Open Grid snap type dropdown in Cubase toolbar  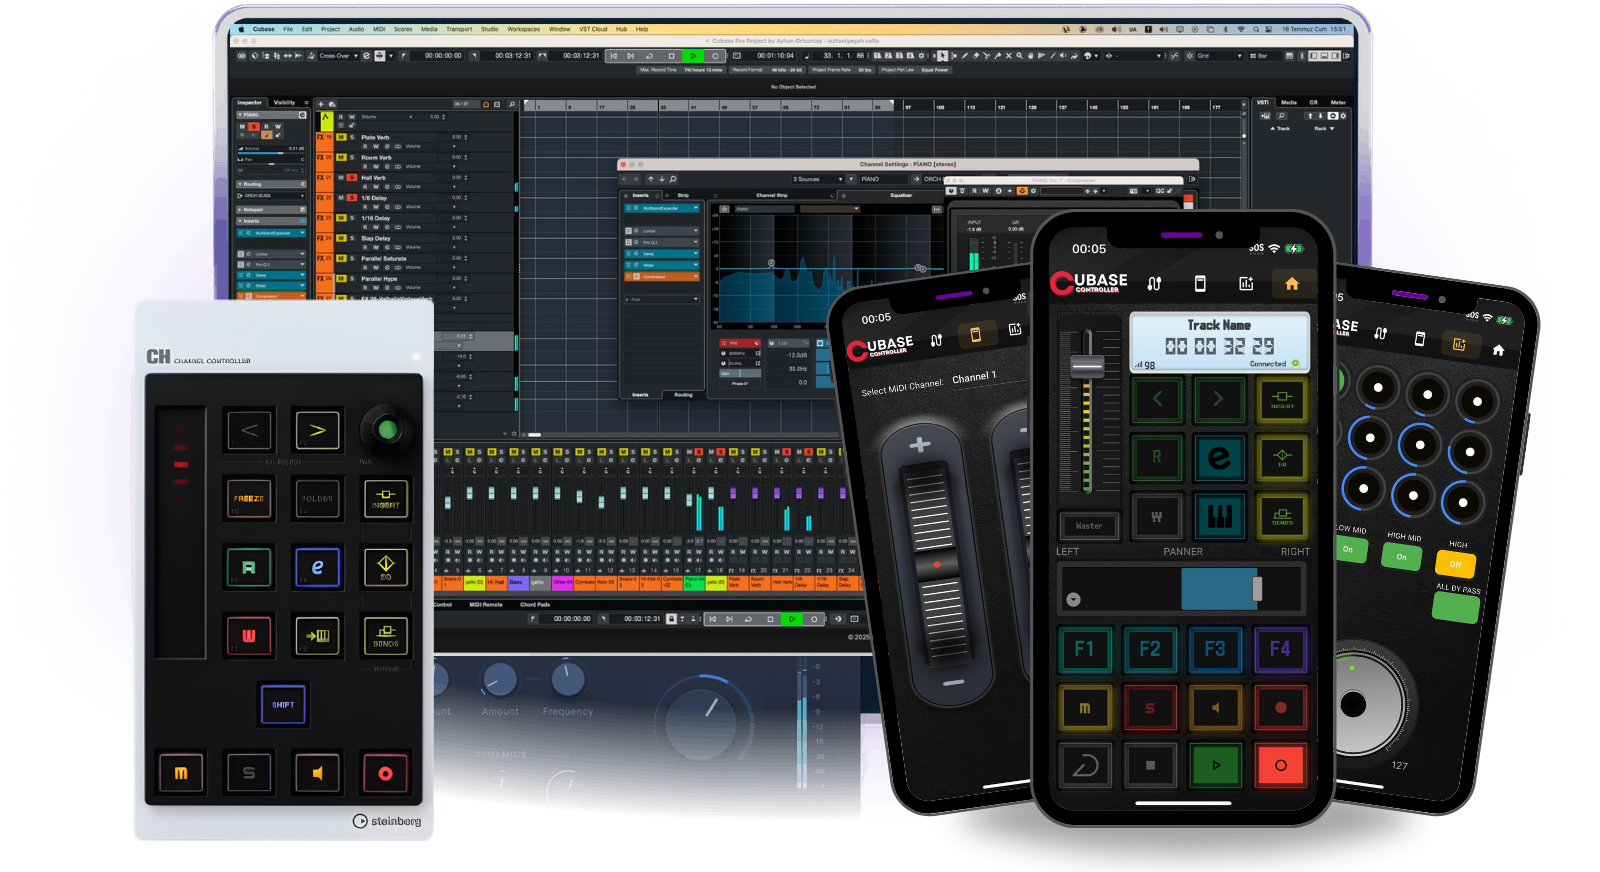[x=1220, y=56]
